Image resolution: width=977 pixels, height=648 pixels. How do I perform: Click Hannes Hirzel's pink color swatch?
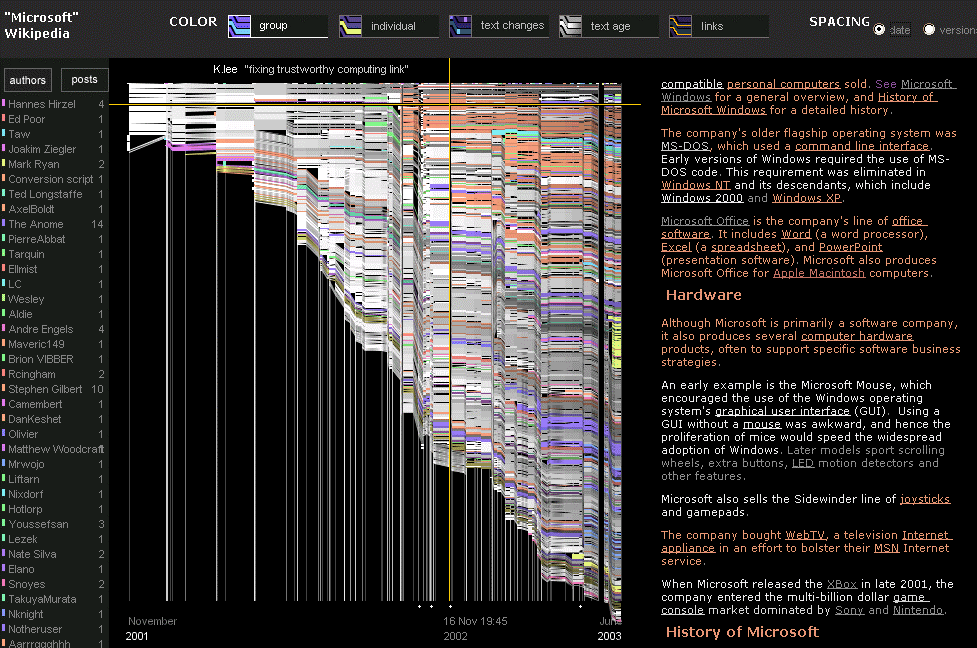pos(3,103)
